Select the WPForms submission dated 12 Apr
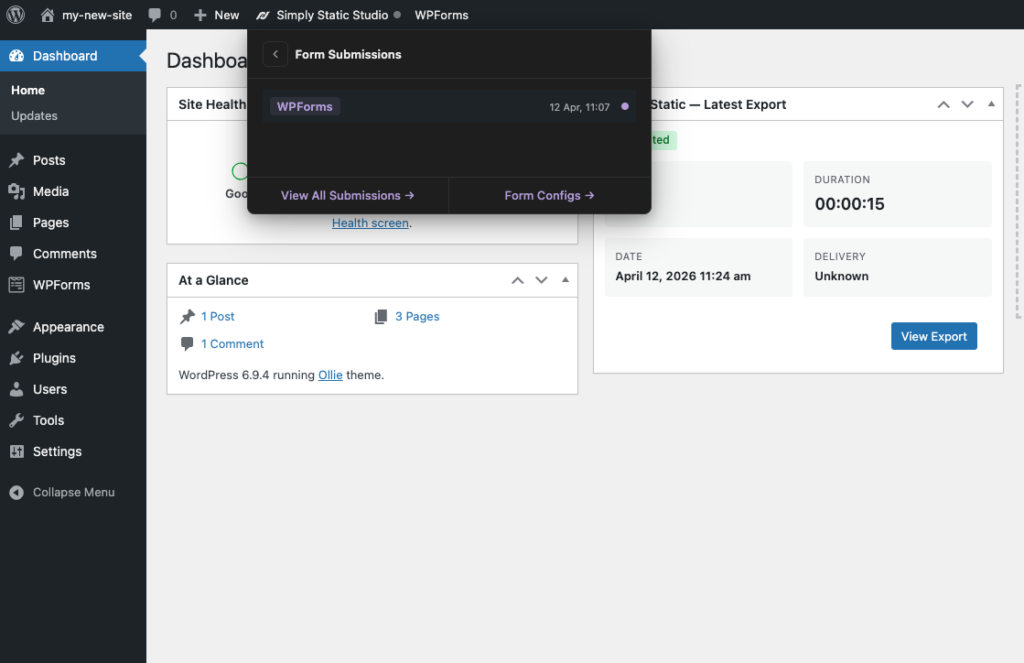 (x=449, y=107)
